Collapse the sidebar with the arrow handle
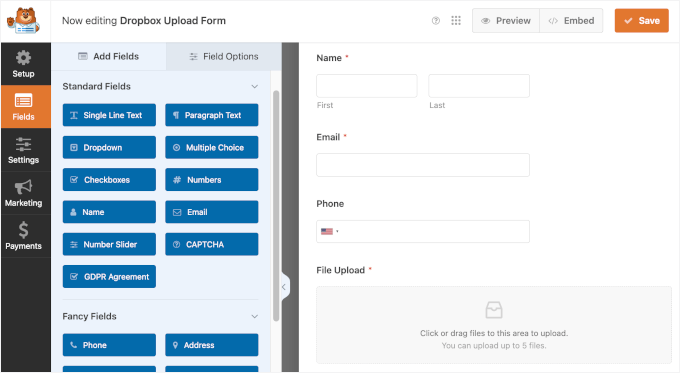This screenshot has height=373, width=680. (x=284, y=287)
